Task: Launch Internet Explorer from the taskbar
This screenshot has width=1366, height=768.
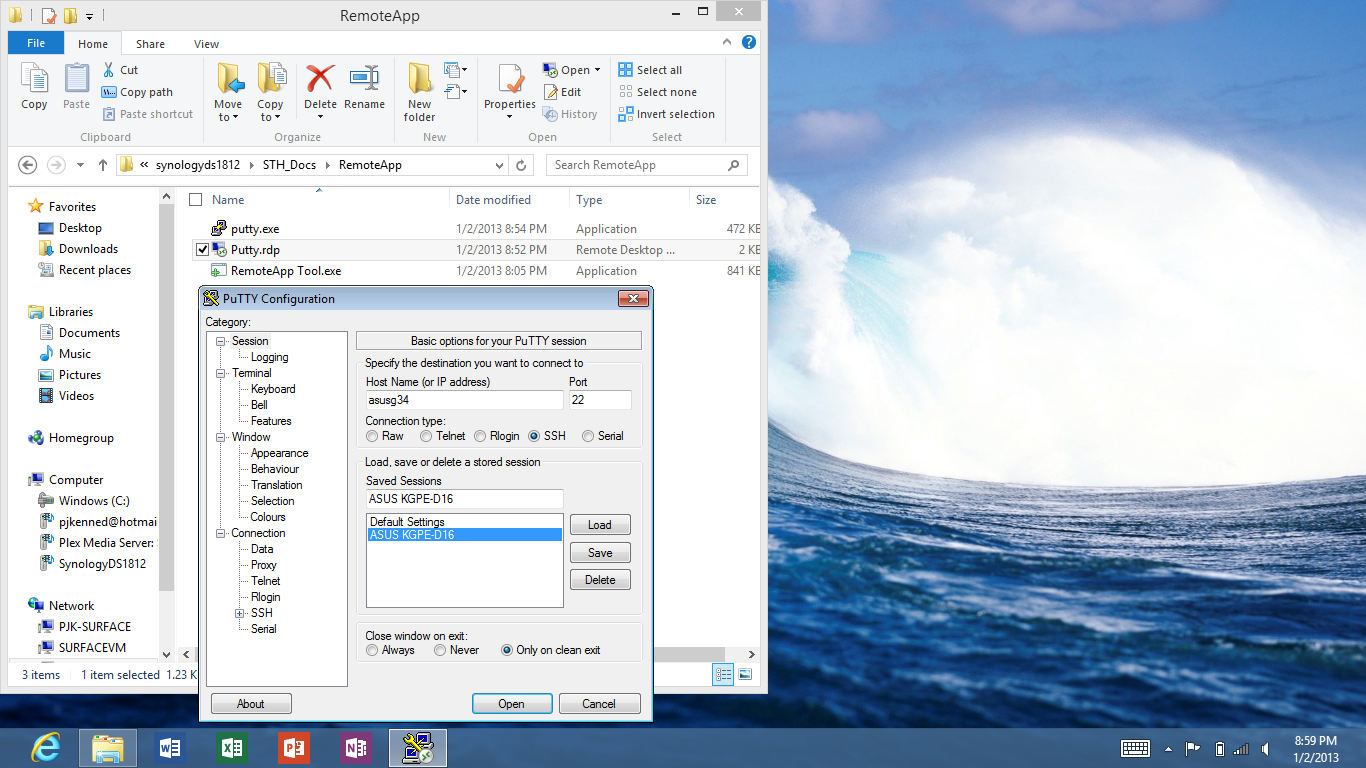Action: 46,748
